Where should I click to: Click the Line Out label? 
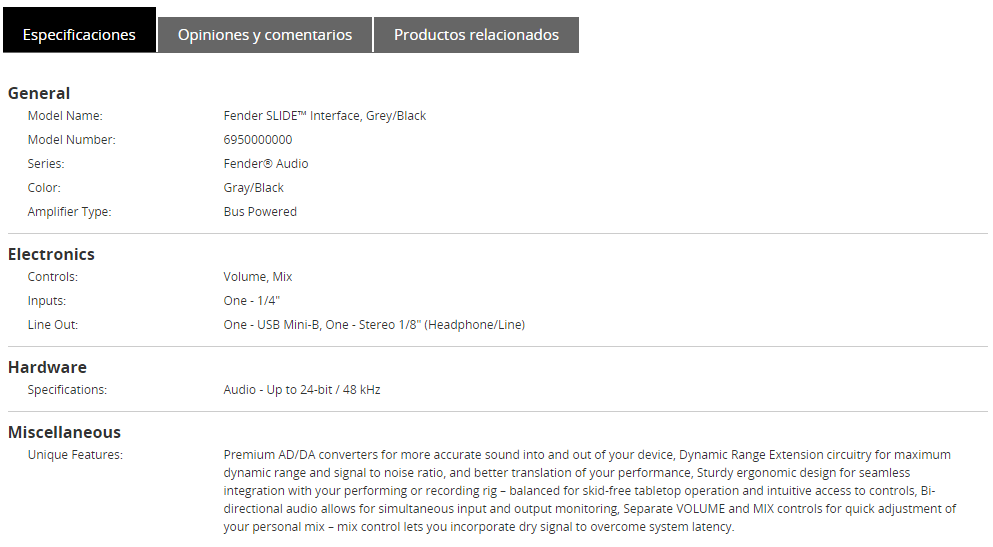pyautogui.click(x=53, y=325)
